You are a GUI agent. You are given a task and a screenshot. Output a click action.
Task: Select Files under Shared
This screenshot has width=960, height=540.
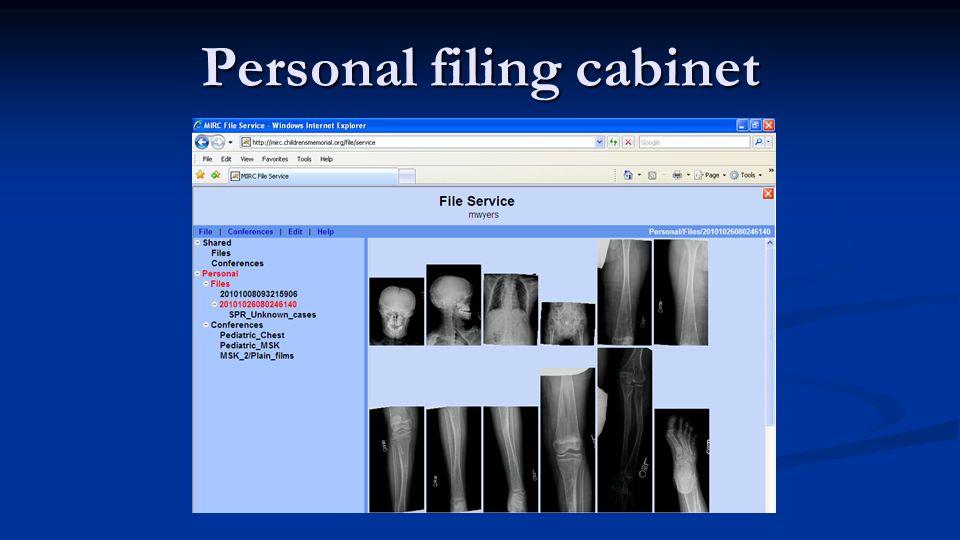[x=220, y=253]
